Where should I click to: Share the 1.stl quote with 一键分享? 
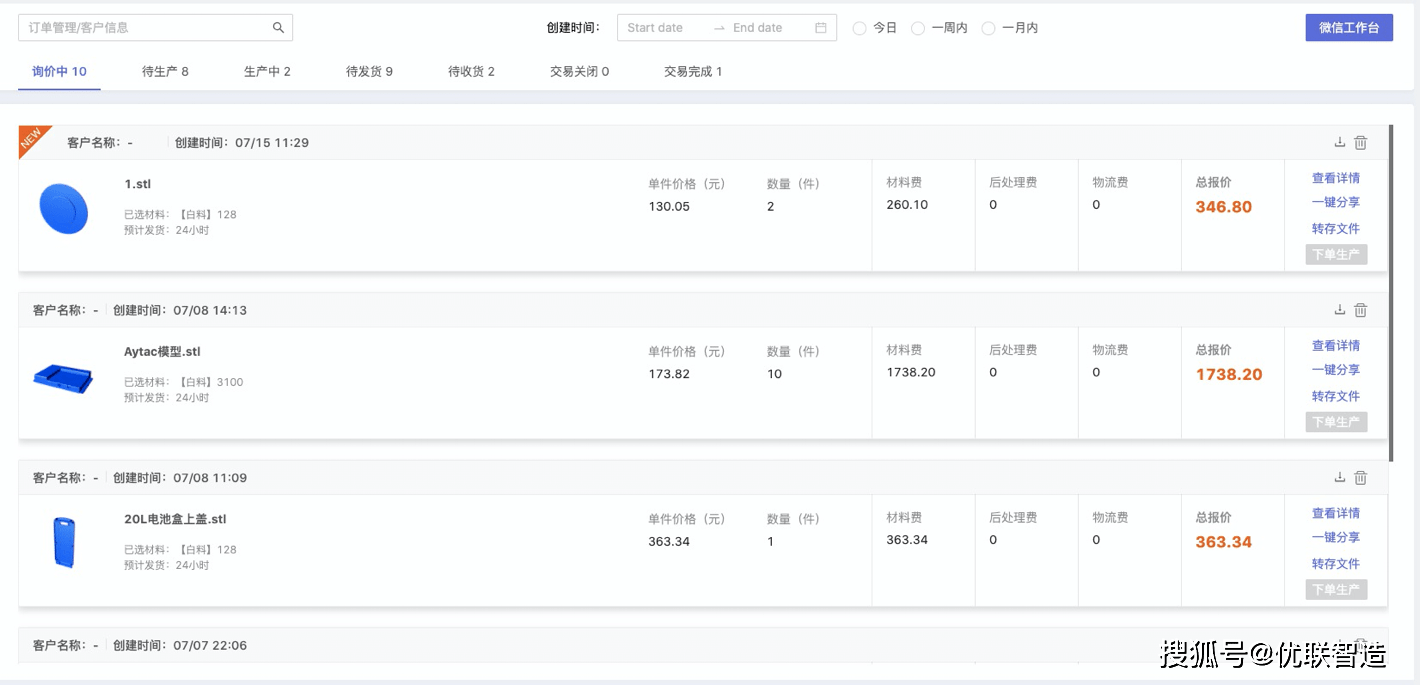1336,202
